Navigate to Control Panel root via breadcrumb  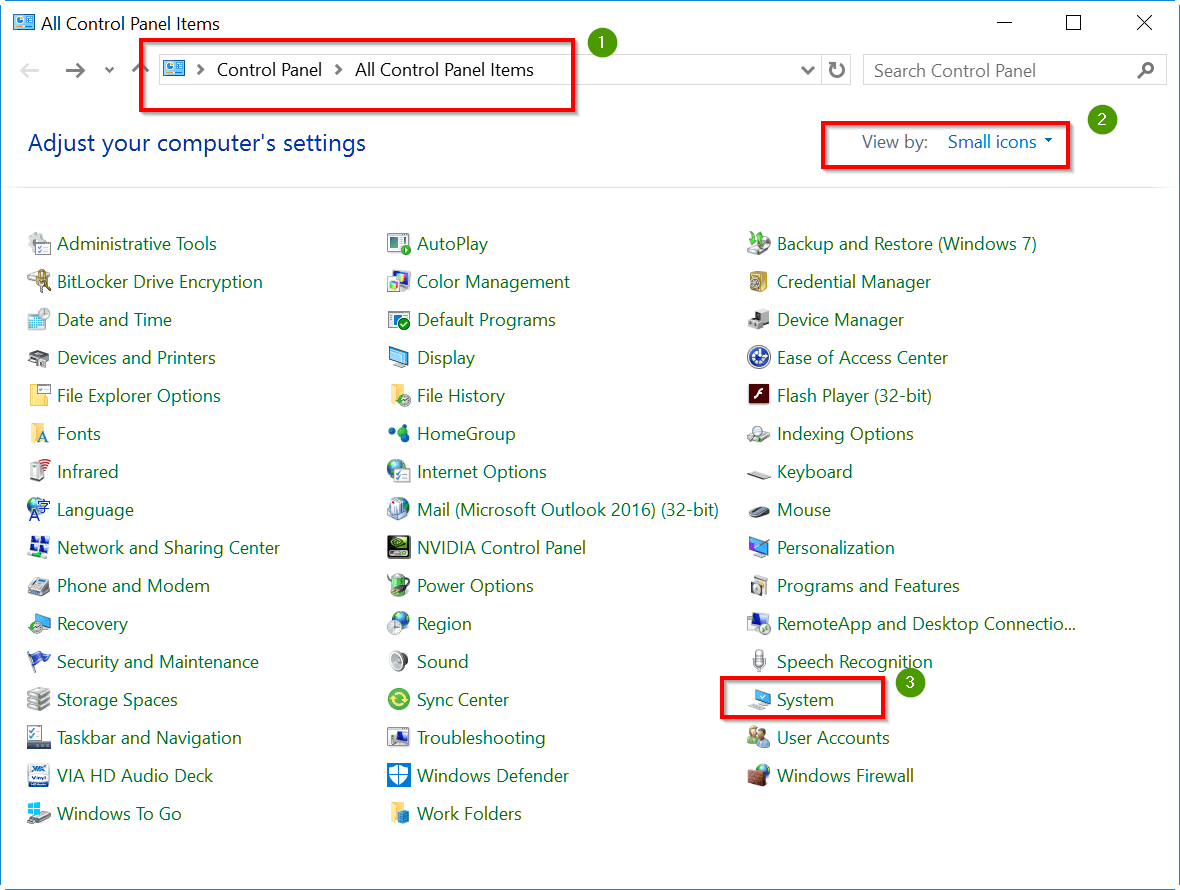pyautogui.click(x=268, y=70)
